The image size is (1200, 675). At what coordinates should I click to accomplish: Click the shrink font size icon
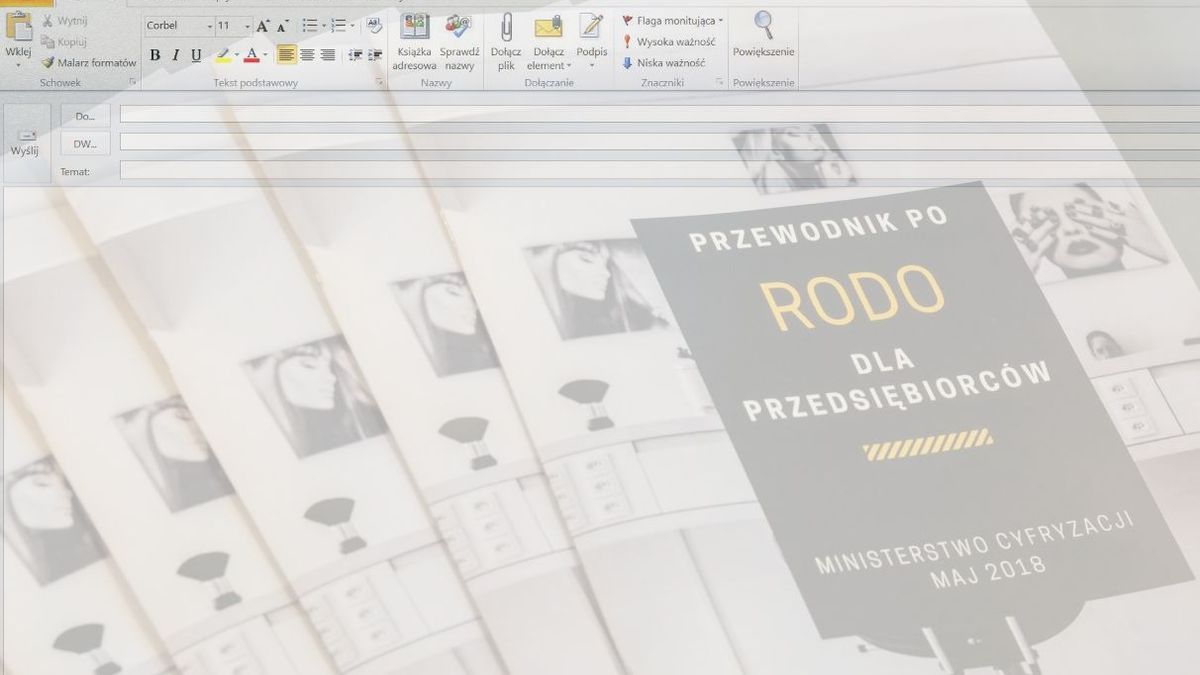[283, 26]
